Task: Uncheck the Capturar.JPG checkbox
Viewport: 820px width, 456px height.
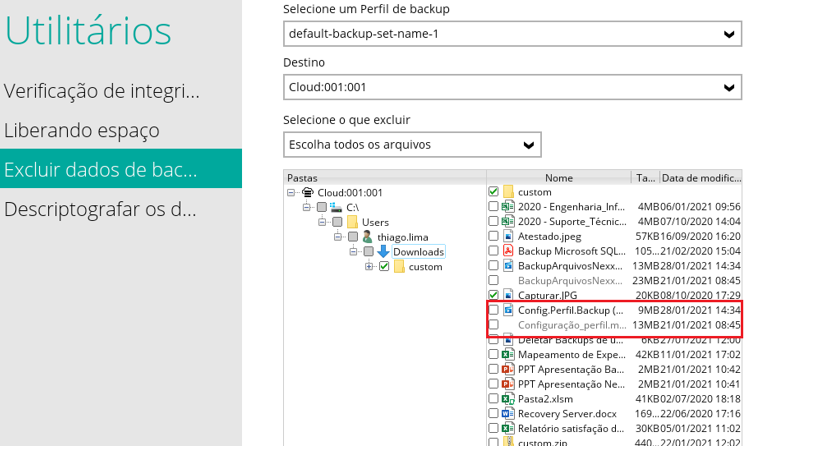Action: (x=493, y=296)
